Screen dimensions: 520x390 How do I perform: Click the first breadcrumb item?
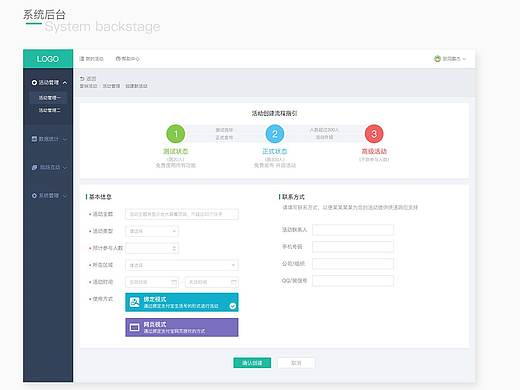[x=88, y=86]
